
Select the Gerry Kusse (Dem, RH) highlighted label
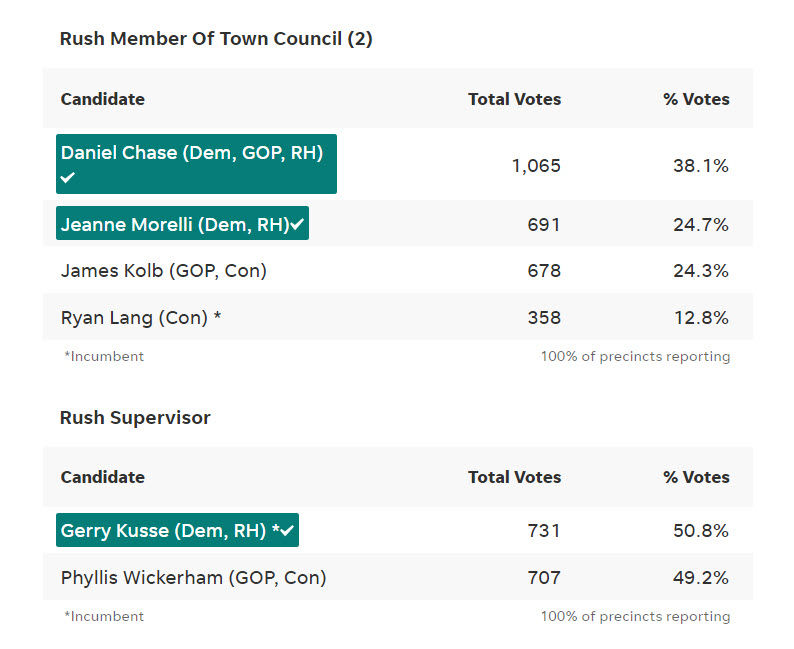177,530
